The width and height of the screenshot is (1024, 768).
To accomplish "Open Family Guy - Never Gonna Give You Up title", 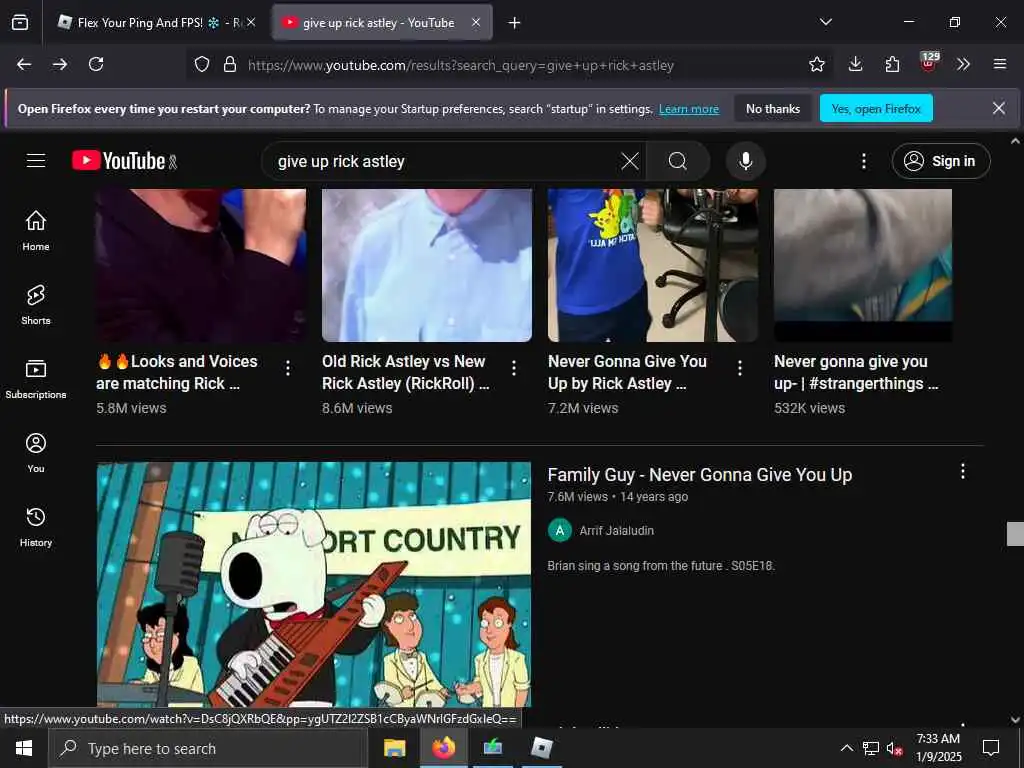I will (x=699, y=475).
